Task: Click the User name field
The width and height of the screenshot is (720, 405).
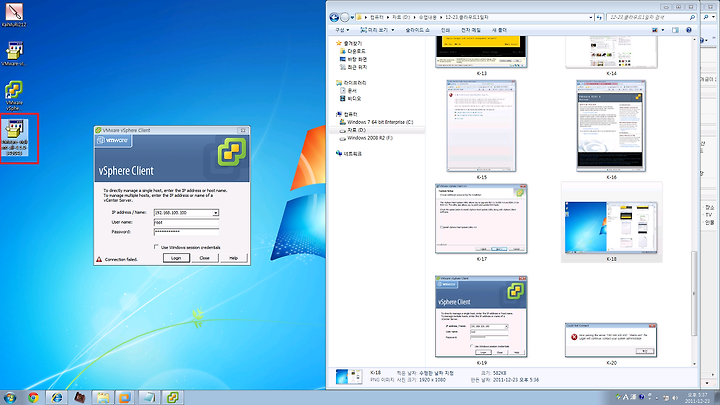Action: [x=186, y=222]
